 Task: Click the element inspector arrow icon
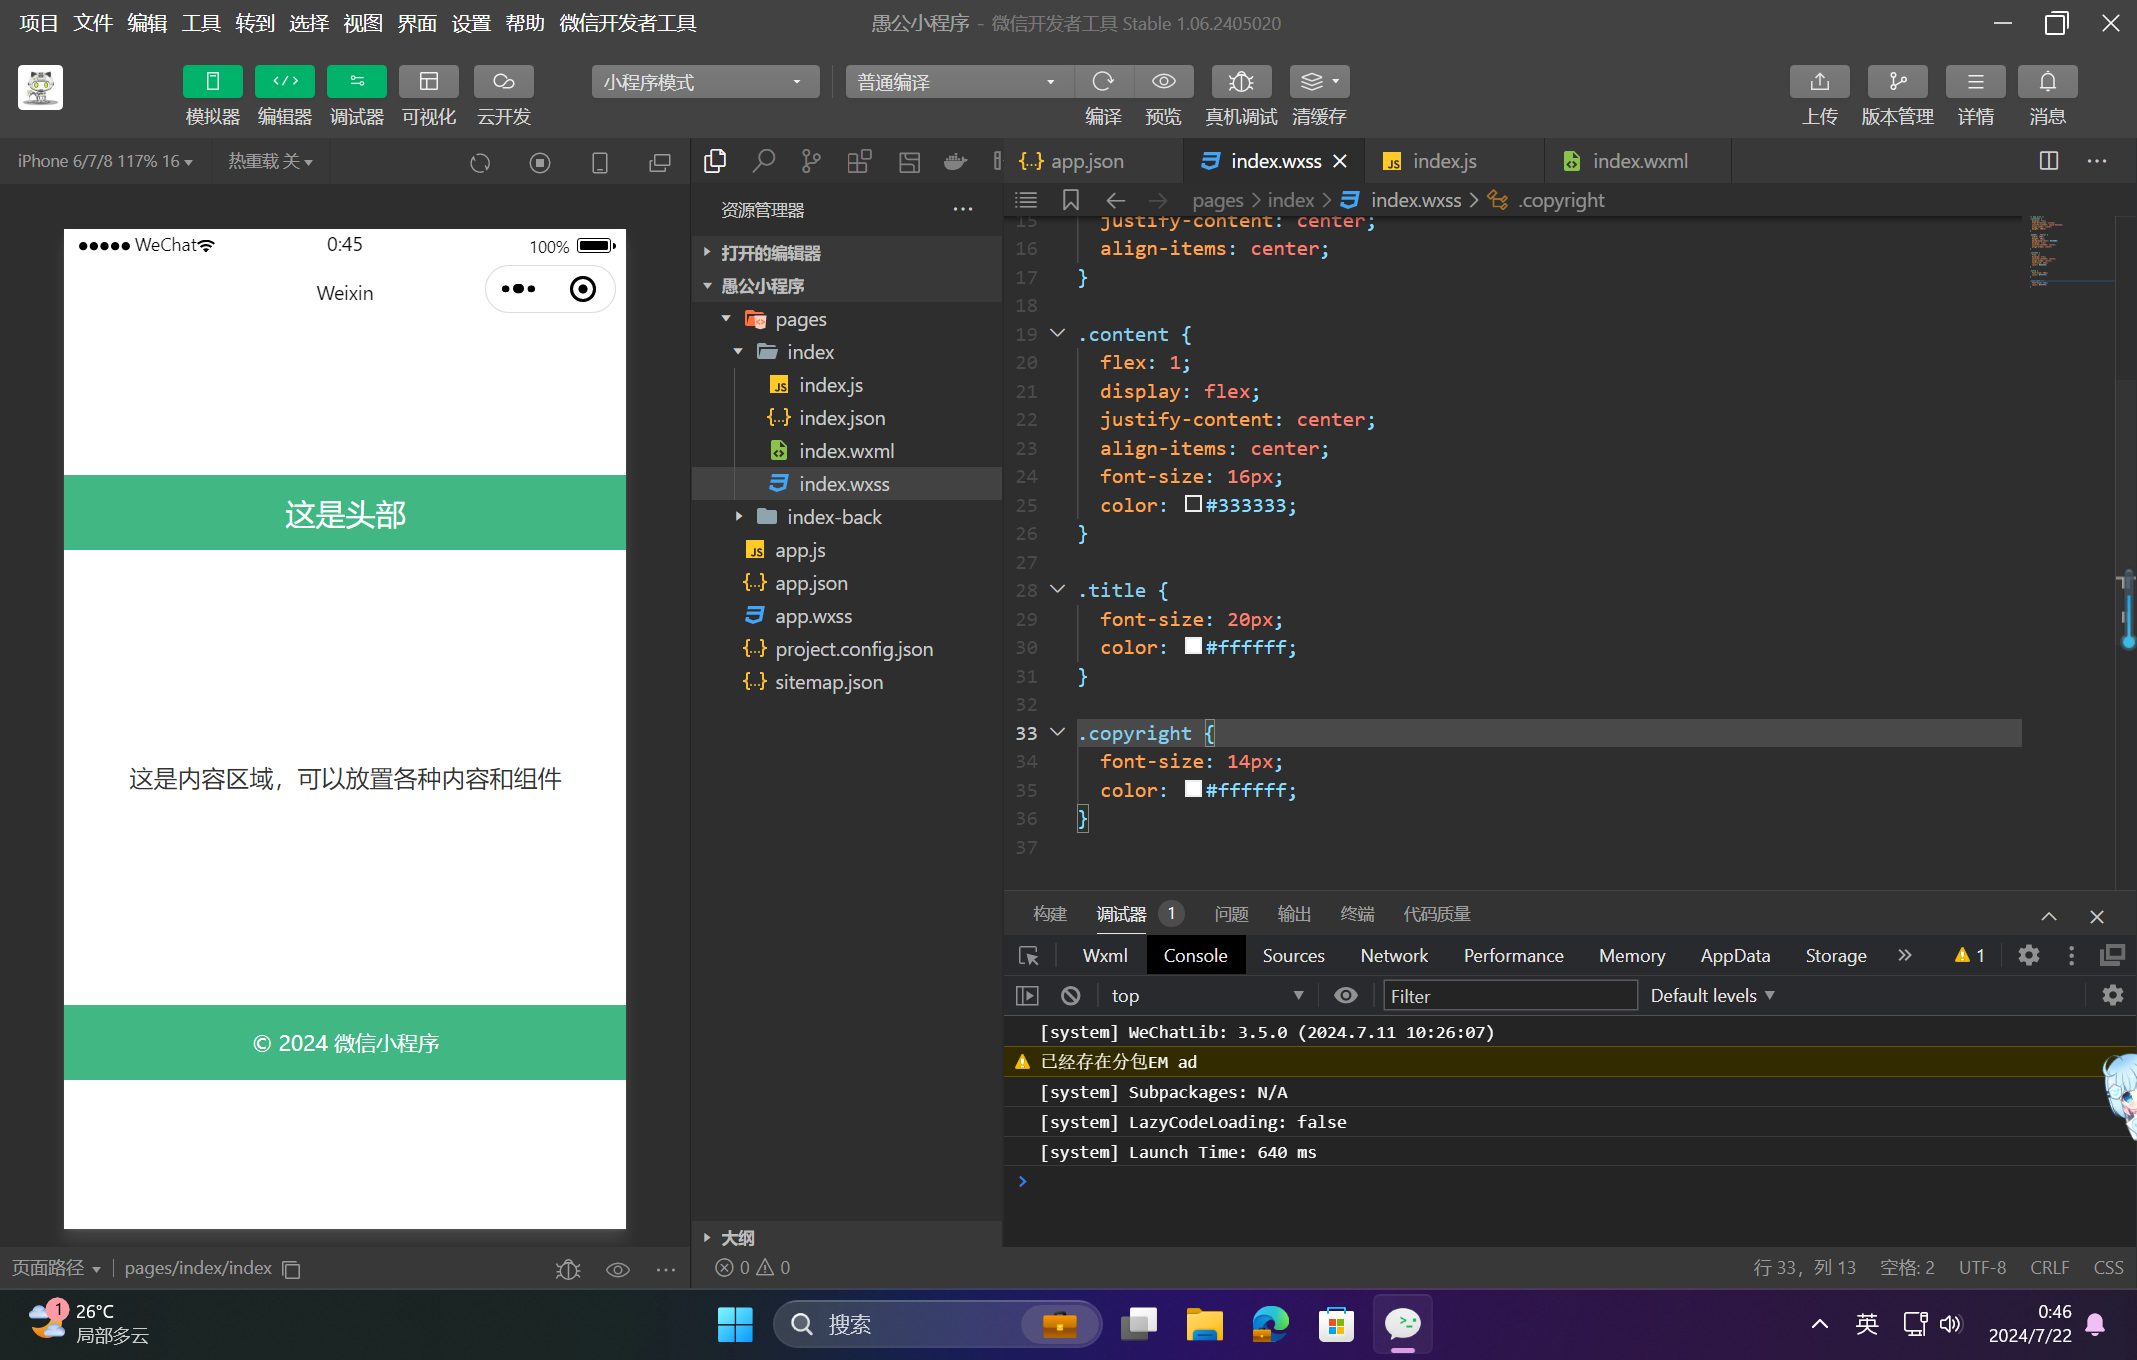point(1028,955)
